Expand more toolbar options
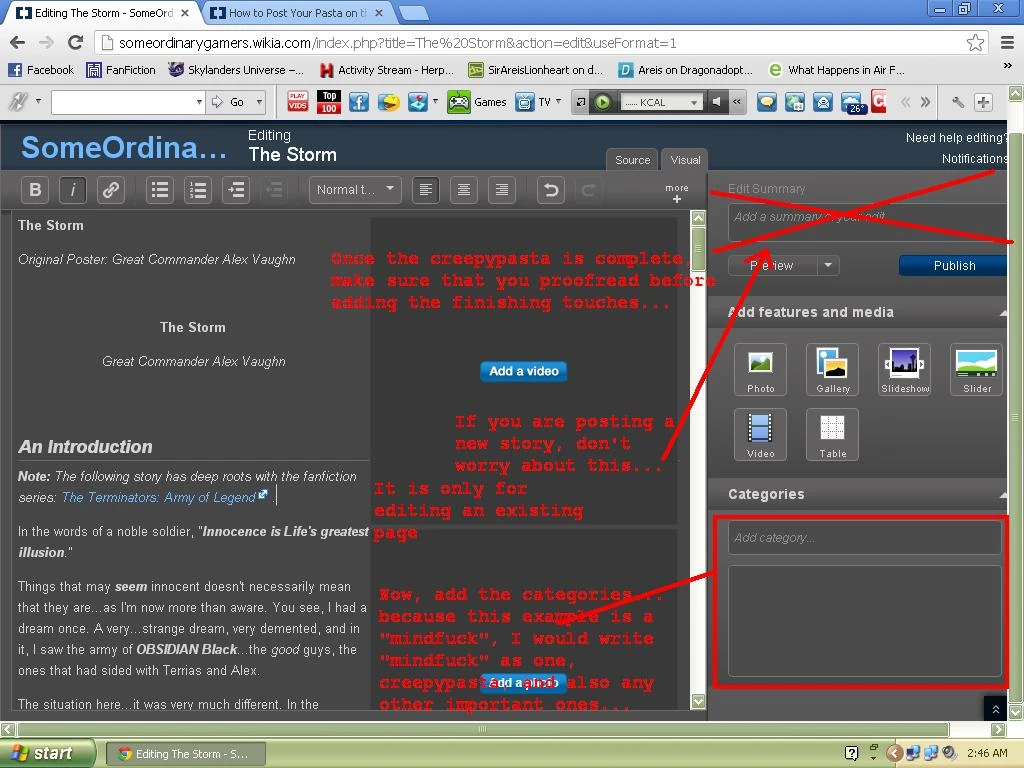Screen dimensions: 1024x768 pos(677,193)
